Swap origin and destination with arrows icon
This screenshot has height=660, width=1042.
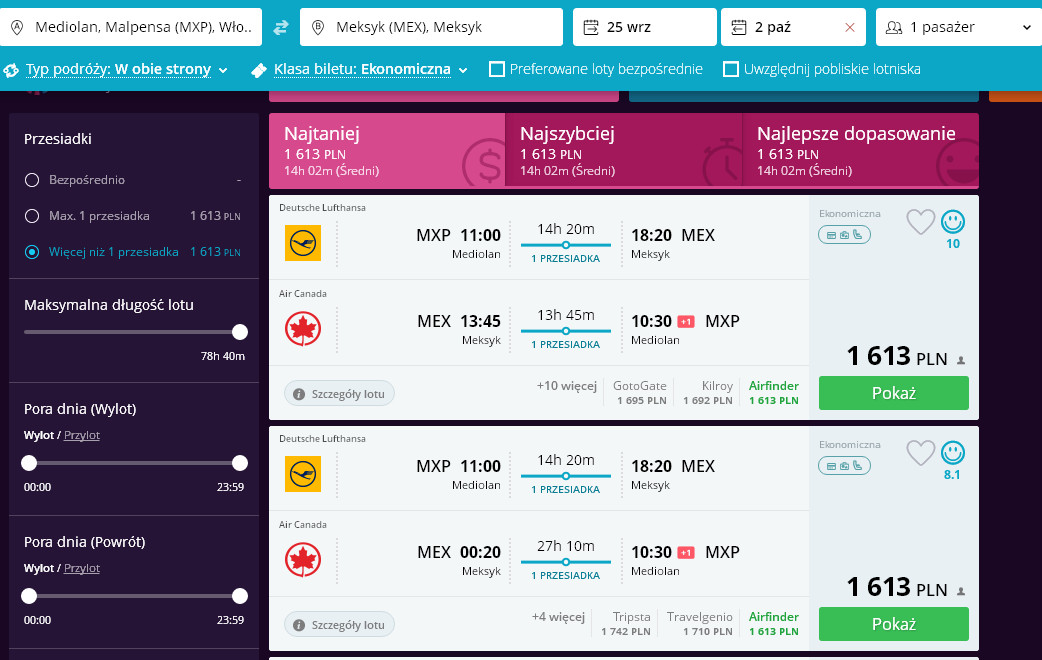tap(281, 27)
